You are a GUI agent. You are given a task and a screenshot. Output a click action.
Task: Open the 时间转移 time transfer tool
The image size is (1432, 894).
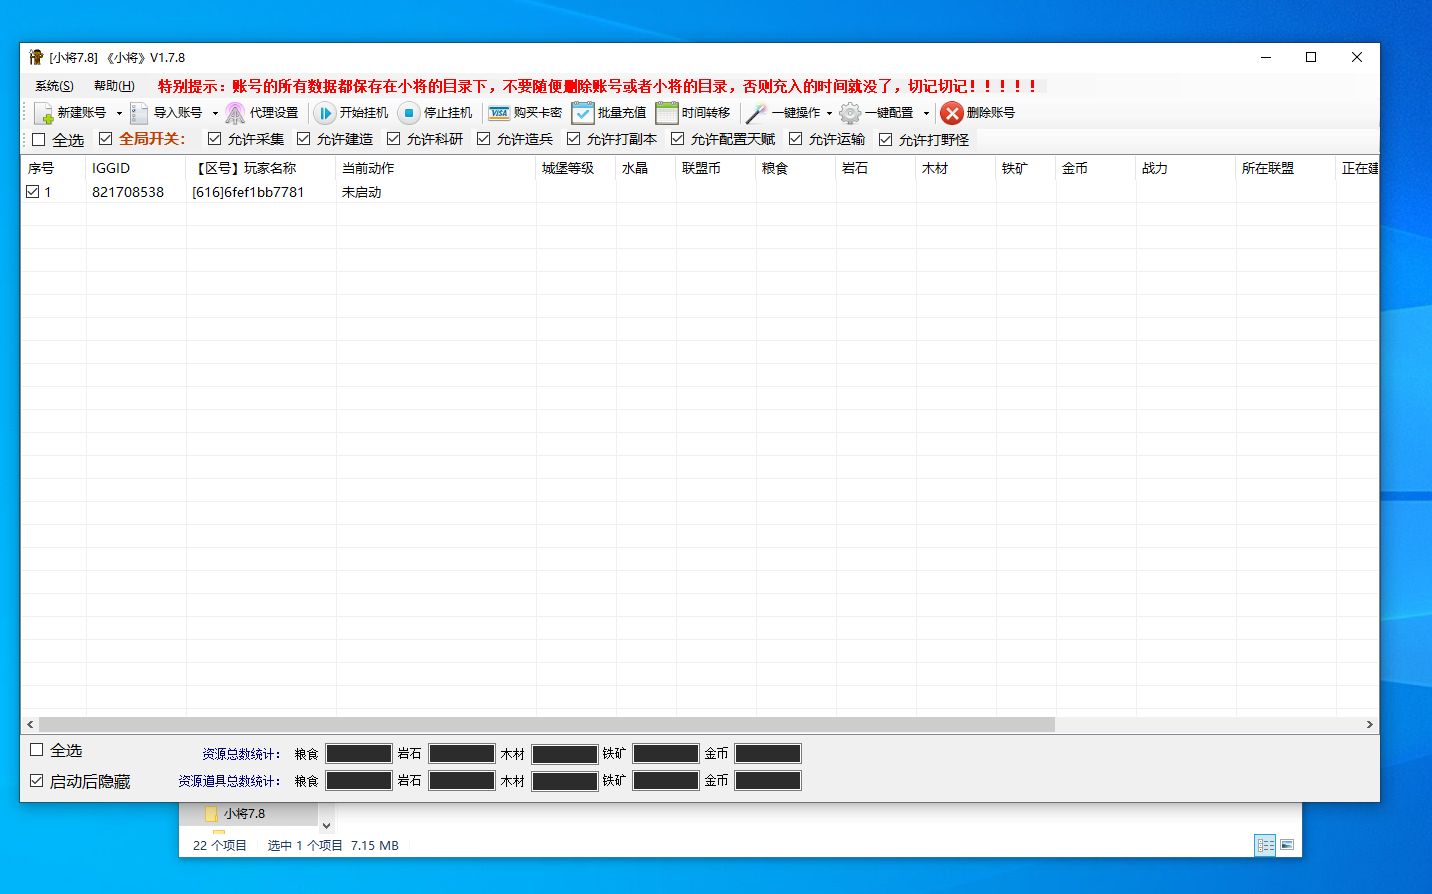(665, 113)
